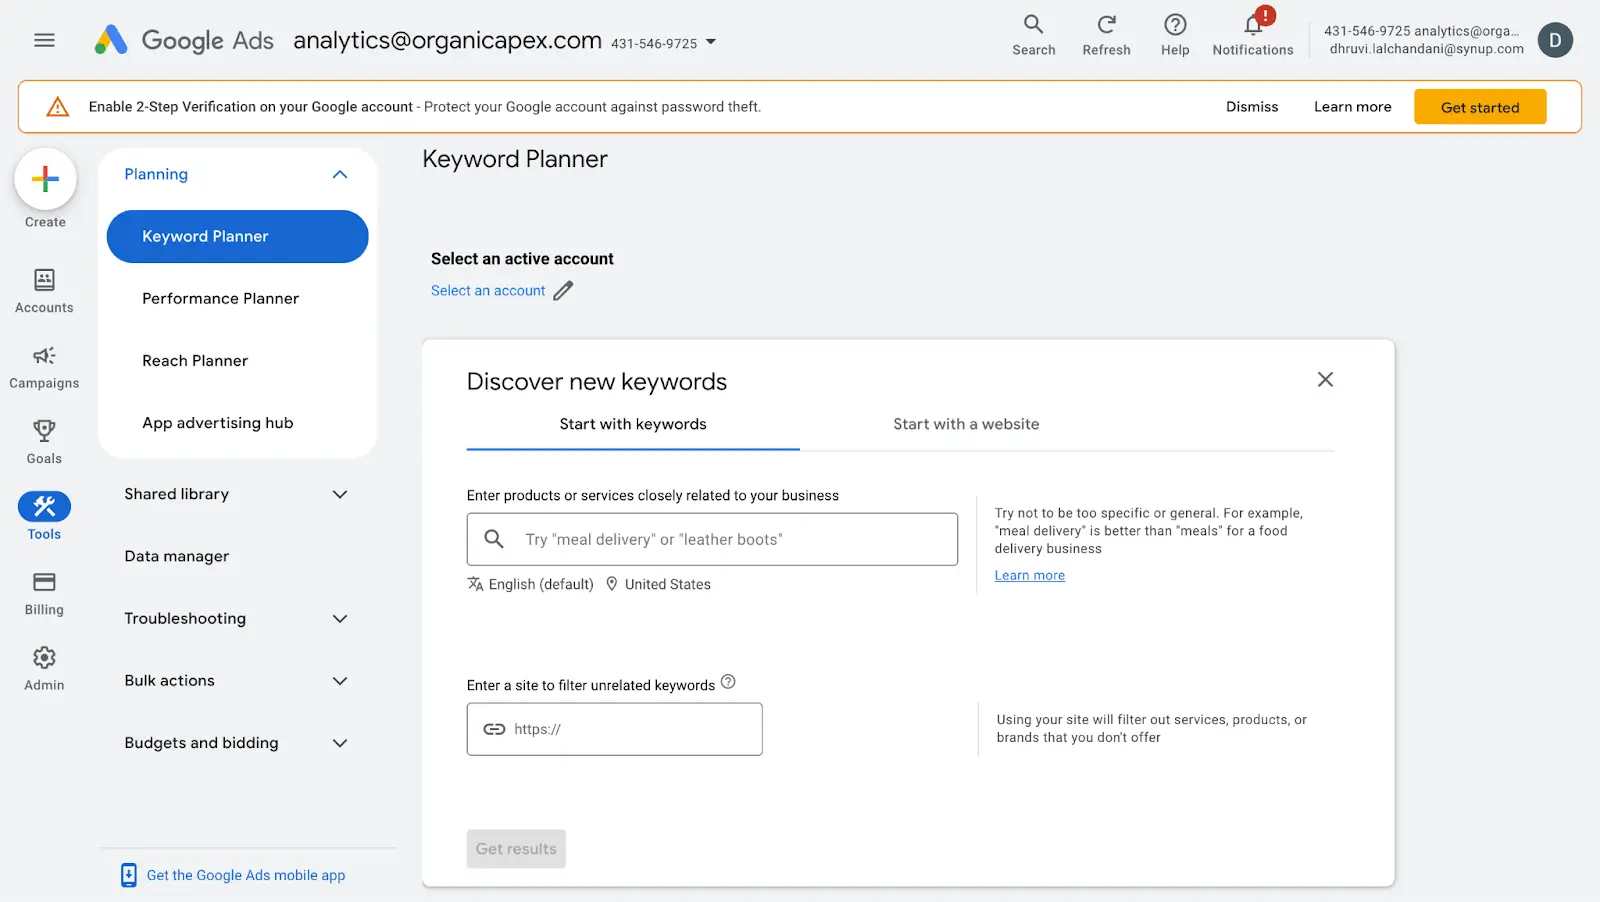Open the profile avatar D
This screenshot has height=902, width=1600.
pos(1555,40)
